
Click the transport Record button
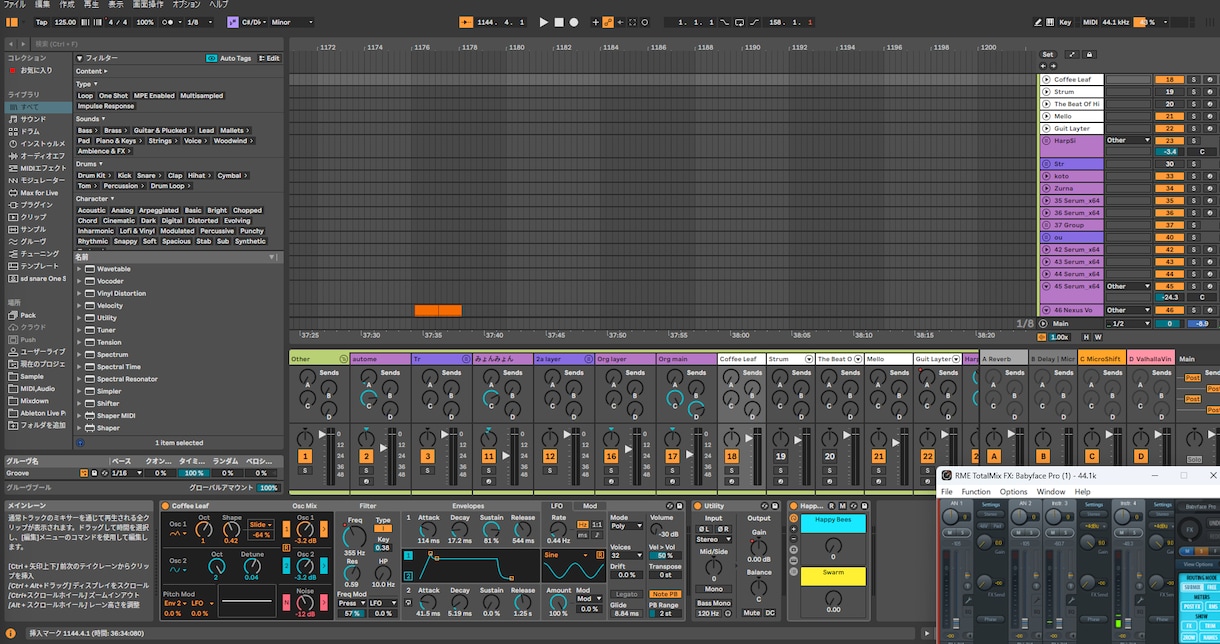click(574, 22)
